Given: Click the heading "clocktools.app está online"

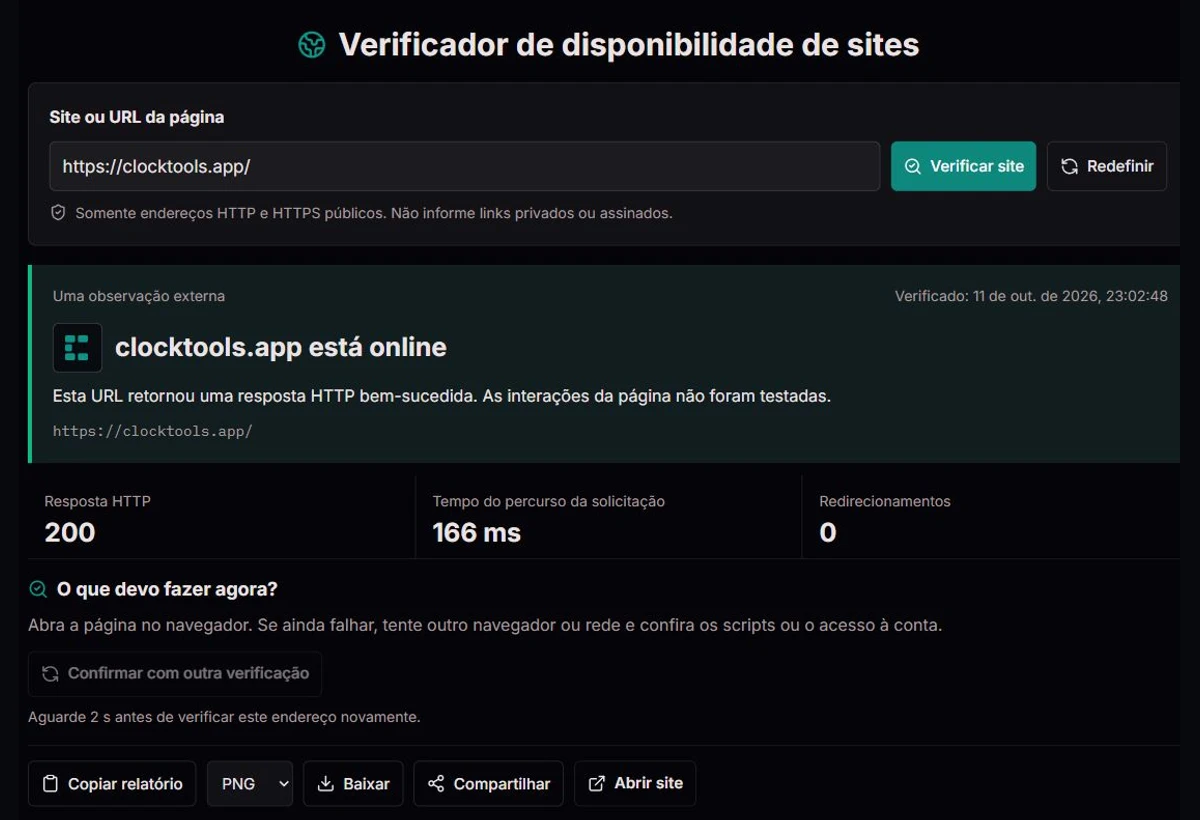Looking at the screenshot, I should click(x=281, y=348).
